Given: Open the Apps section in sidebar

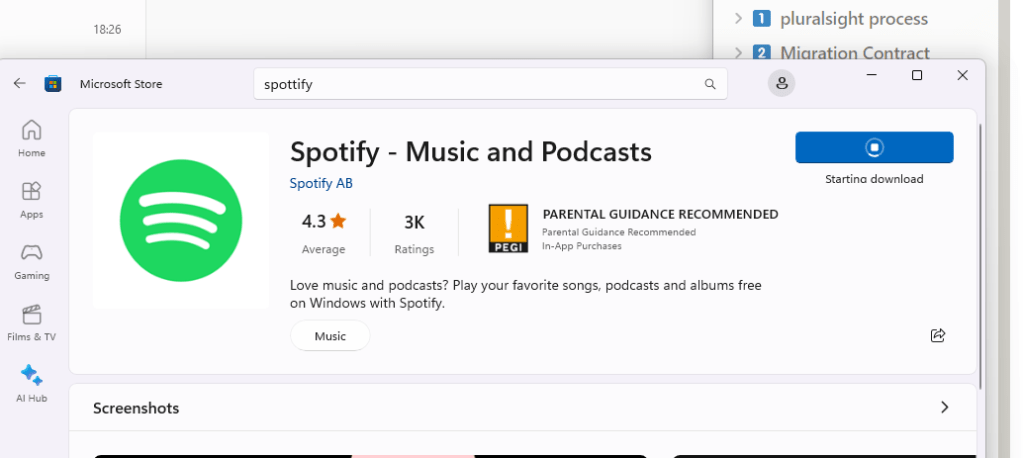Looking at the screenshot, I should click(x=31, y=200).
